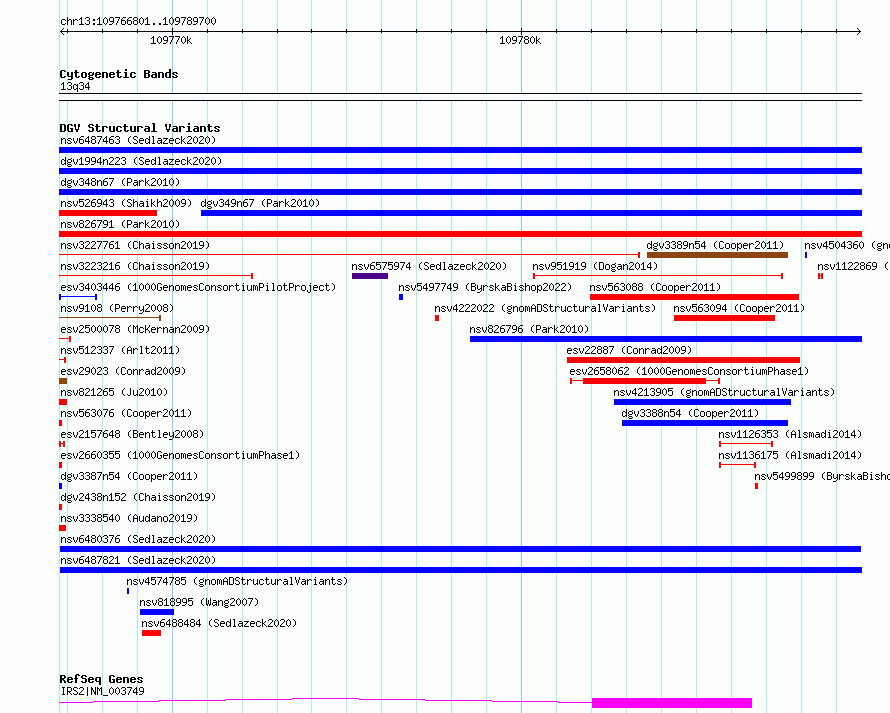Select esv2660355 (1000GenomesConsortiumPhase1) label
The width and height of the screenshot is (890, 713).
click(x=180, y=455)
